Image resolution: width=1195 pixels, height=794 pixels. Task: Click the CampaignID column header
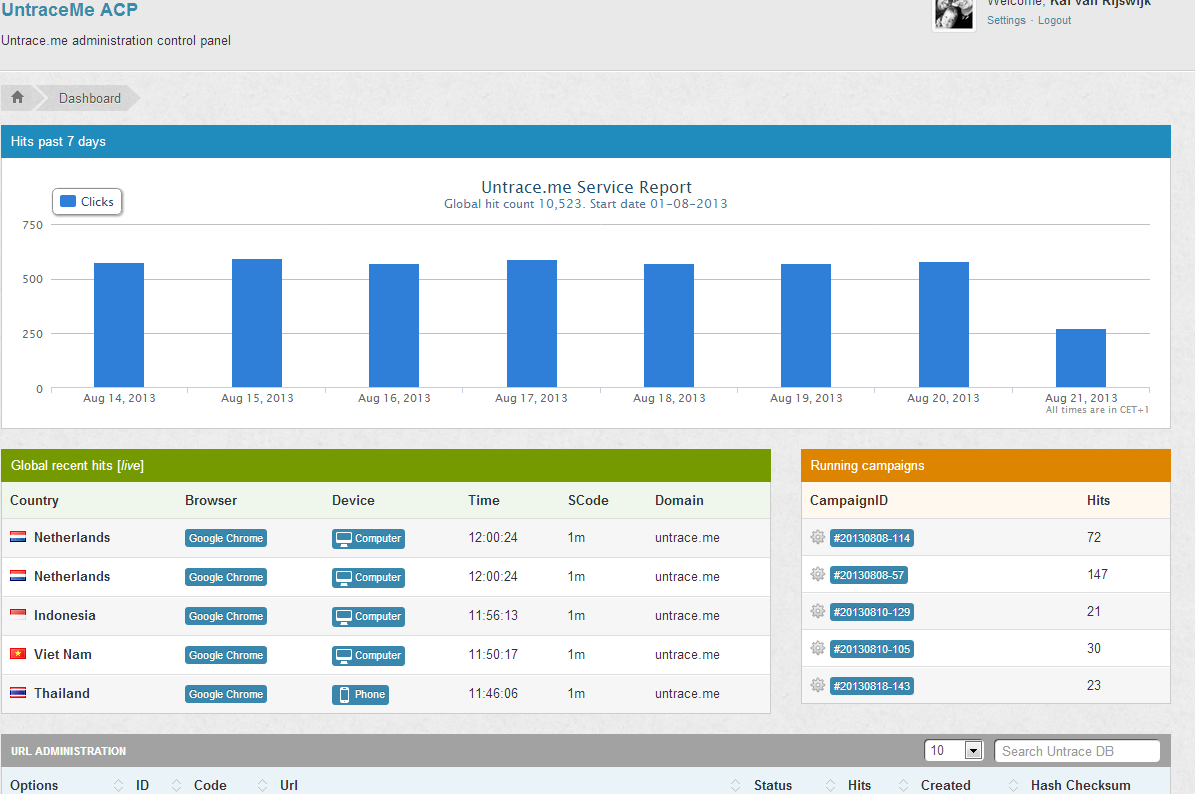click(x=848, y=500)
